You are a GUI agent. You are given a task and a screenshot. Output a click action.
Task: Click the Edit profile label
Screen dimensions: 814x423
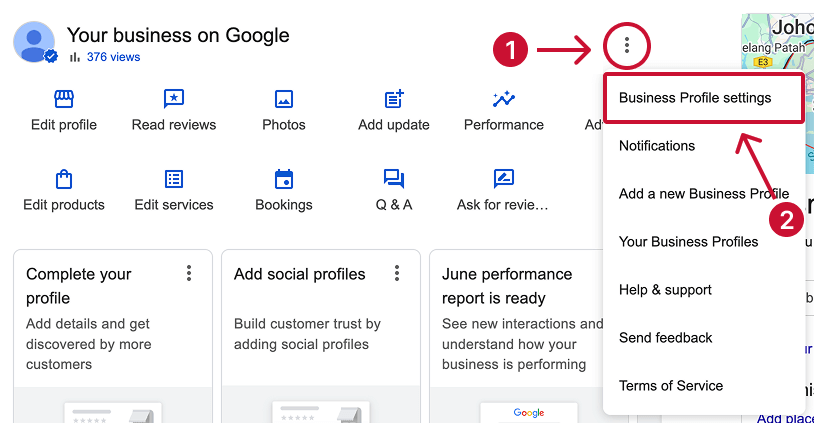(x=64, y=125)
